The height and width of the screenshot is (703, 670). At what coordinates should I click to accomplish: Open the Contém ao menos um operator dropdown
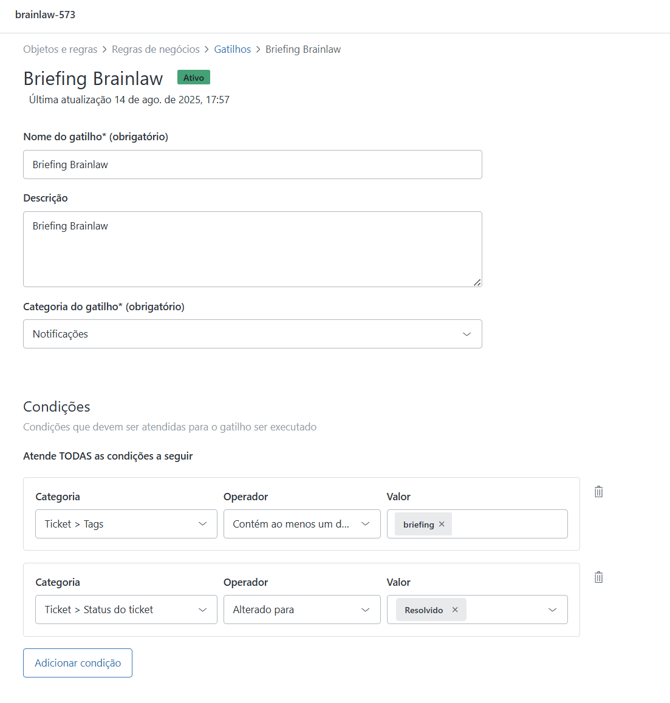point(301,524)
